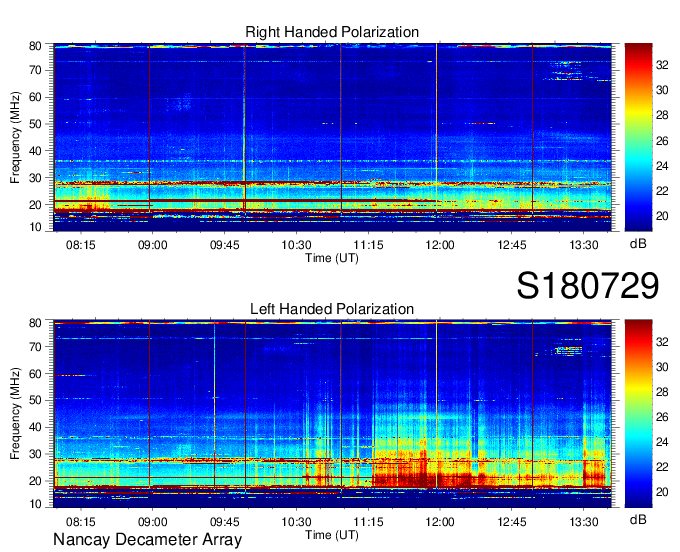Click the 24 value on Right Handed color scale
Viewport: 680px width, 552px height.
click(x=662, y=166)
